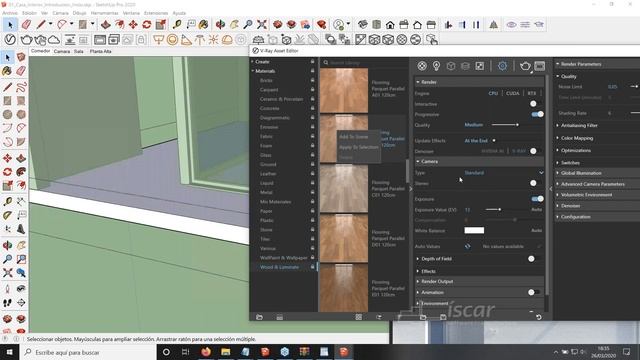The image size is (640, 360).
Task: Open the Ventana menu
Action: click(131, 13)
